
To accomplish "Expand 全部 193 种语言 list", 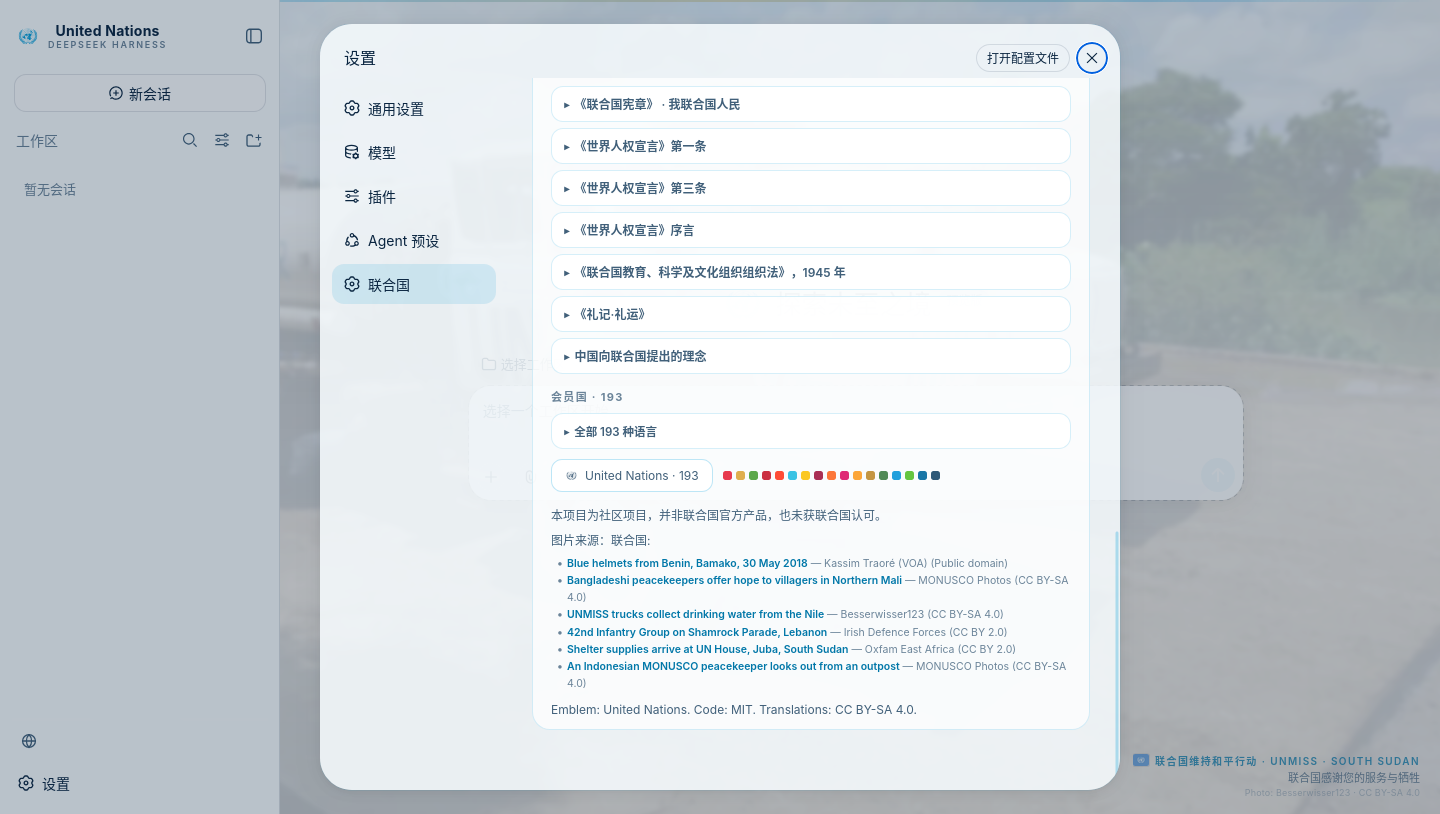I will coord(811,431).
